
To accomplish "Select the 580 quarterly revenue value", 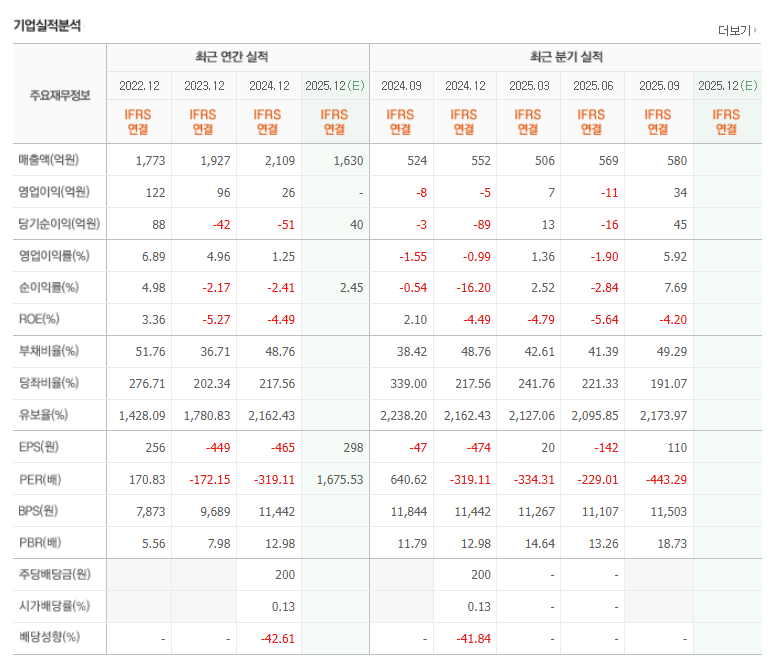I will (677, 161).
